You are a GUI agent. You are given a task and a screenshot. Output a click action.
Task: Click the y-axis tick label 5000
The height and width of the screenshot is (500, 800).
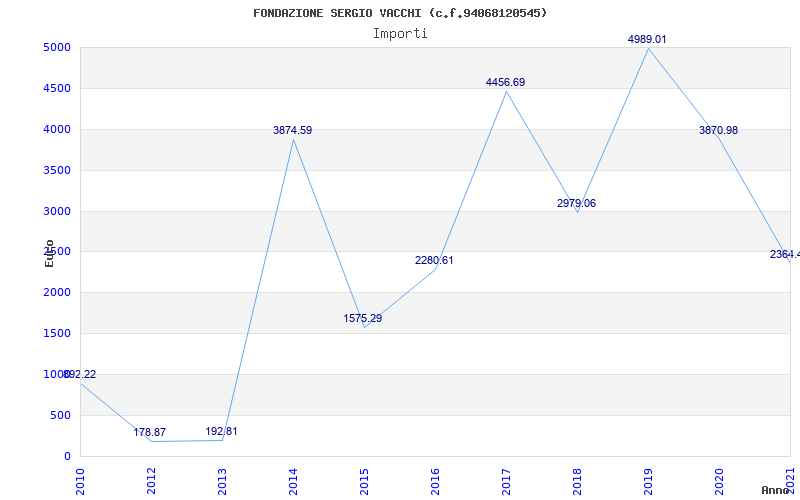(59, 47)
